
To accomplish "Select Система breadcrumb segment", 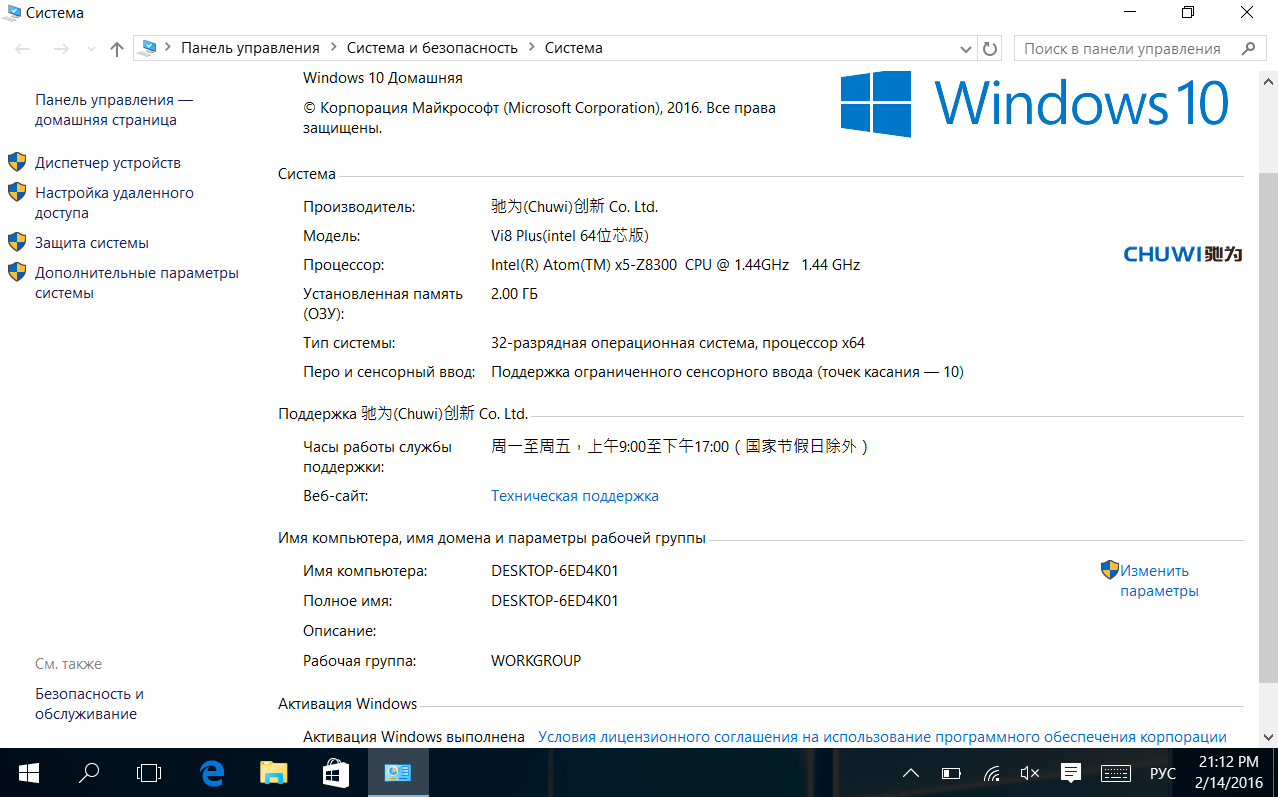I will coord(574,48).
